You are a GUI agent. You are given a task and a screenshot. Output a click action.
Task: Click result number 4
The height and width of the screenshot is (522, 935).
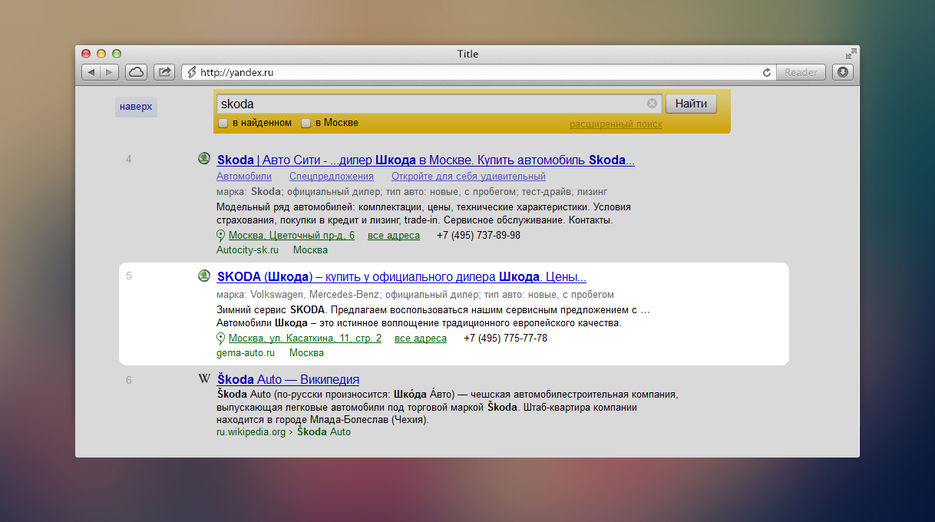128,159
